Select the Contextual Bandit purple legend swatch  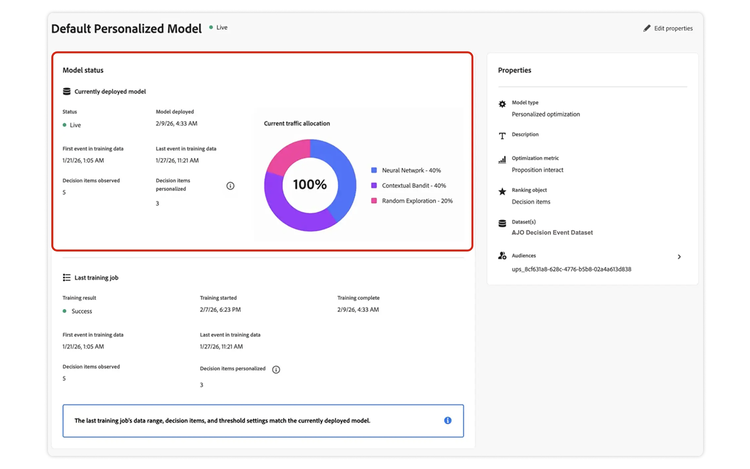[x=374, y=186]
